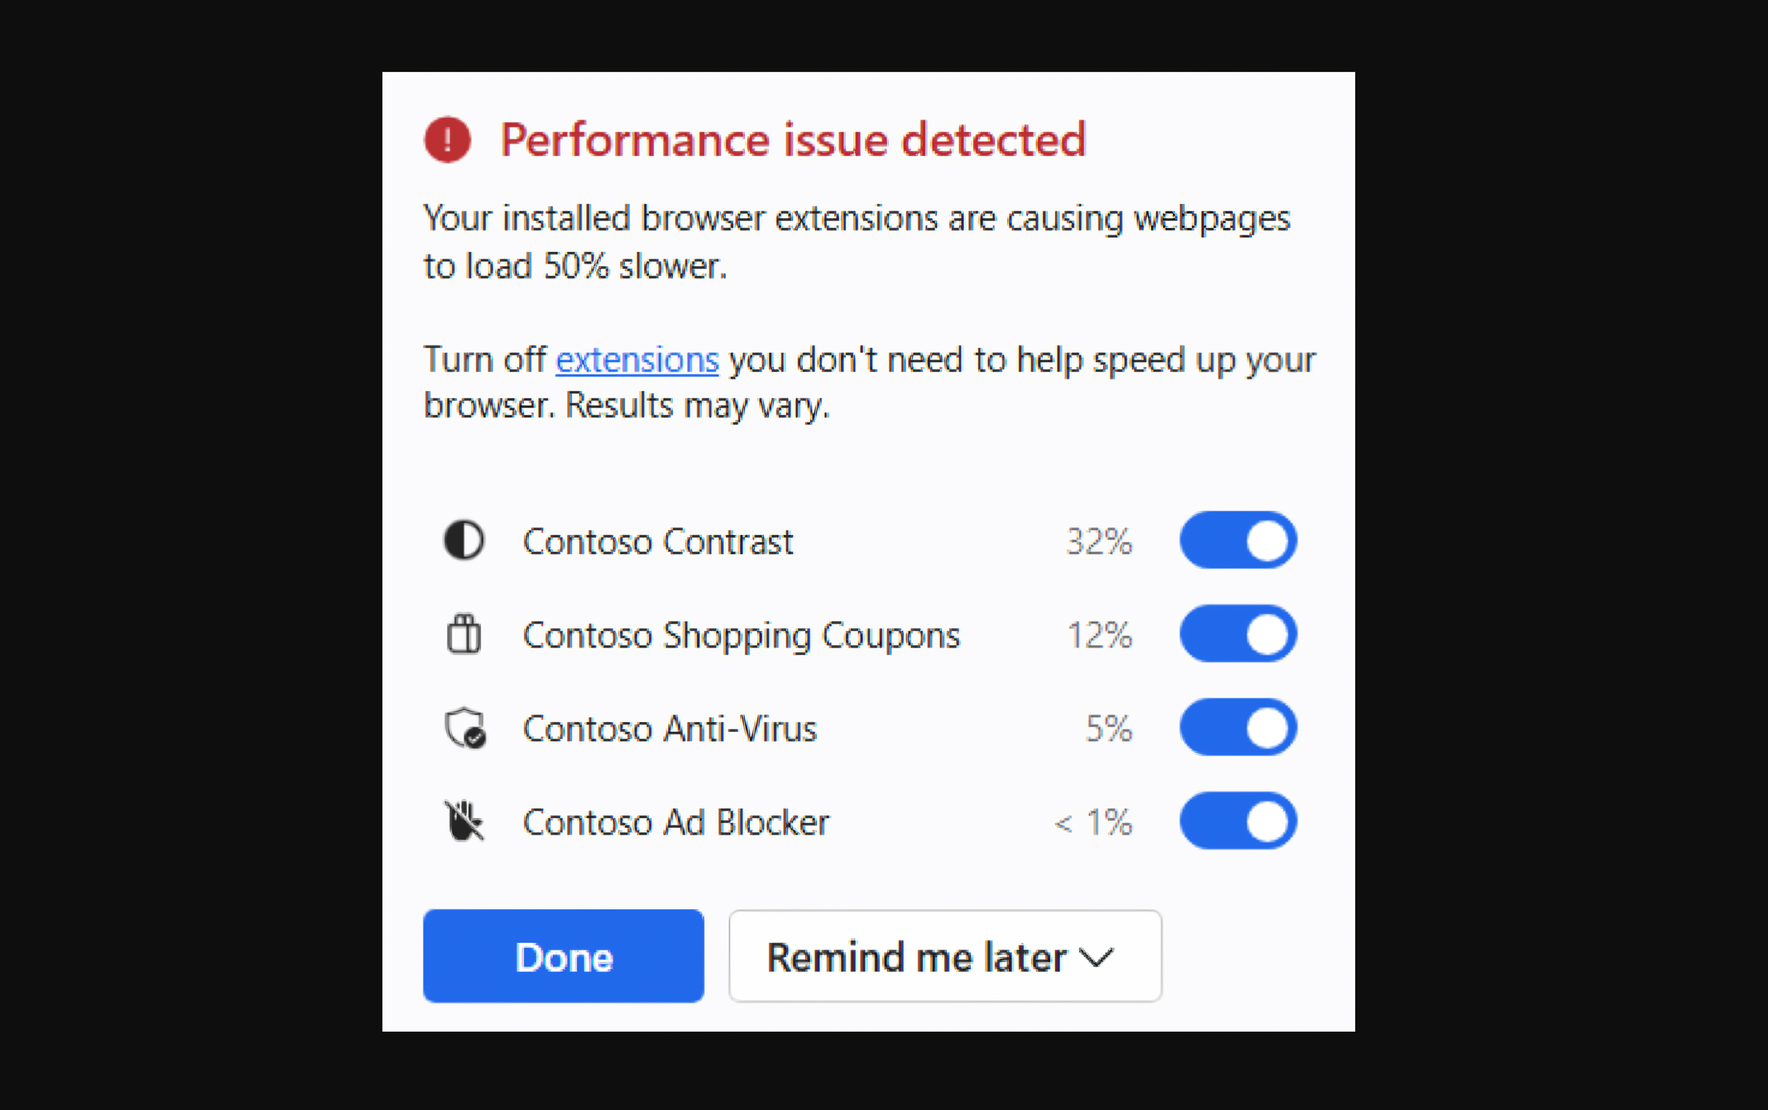The width and height of the screenshot is (1768, 1110).
Task: Disable the Contoso Ad Blocker toggle
Action: coord(1238,821)
